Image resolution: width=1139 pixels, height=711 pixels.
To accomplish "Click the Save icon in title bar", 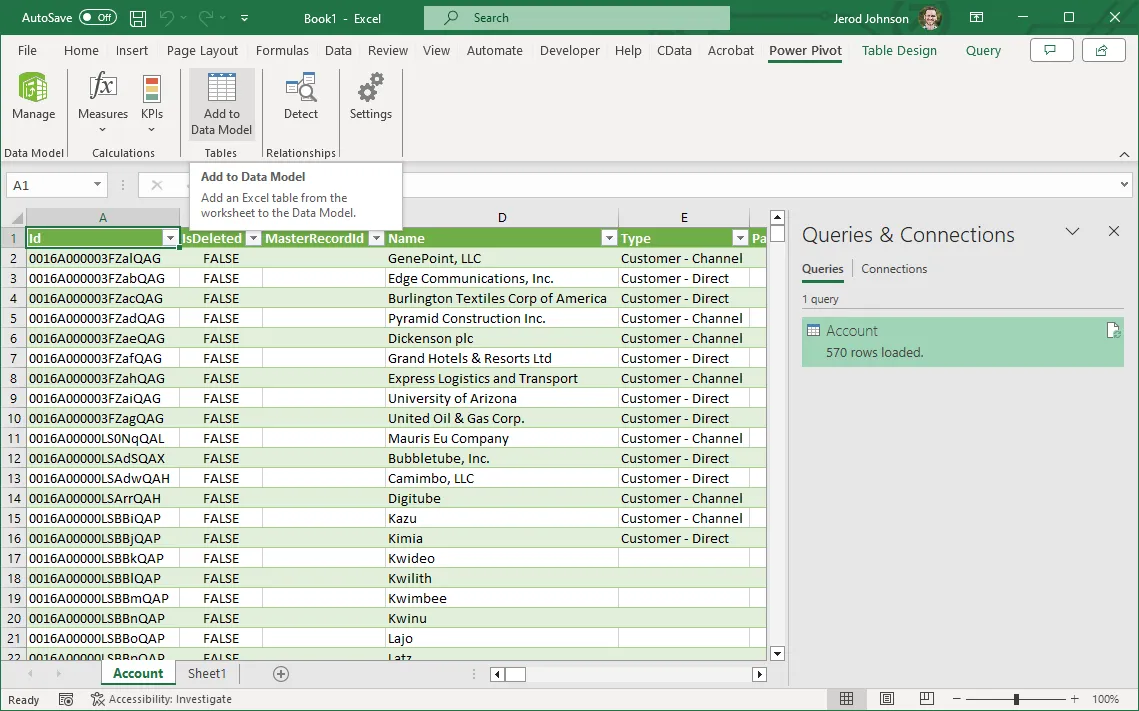I will (x=138, y=18).
